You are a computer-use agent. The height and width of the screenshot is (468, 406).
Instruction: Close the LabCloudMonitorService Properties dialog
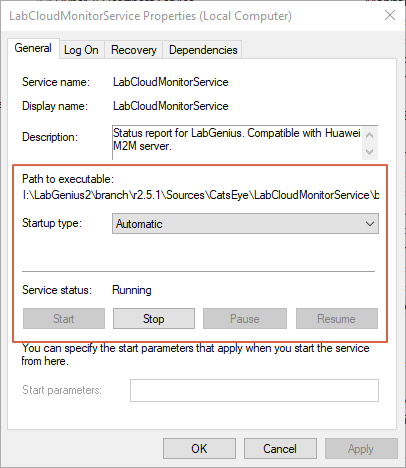tap(390, 15)
